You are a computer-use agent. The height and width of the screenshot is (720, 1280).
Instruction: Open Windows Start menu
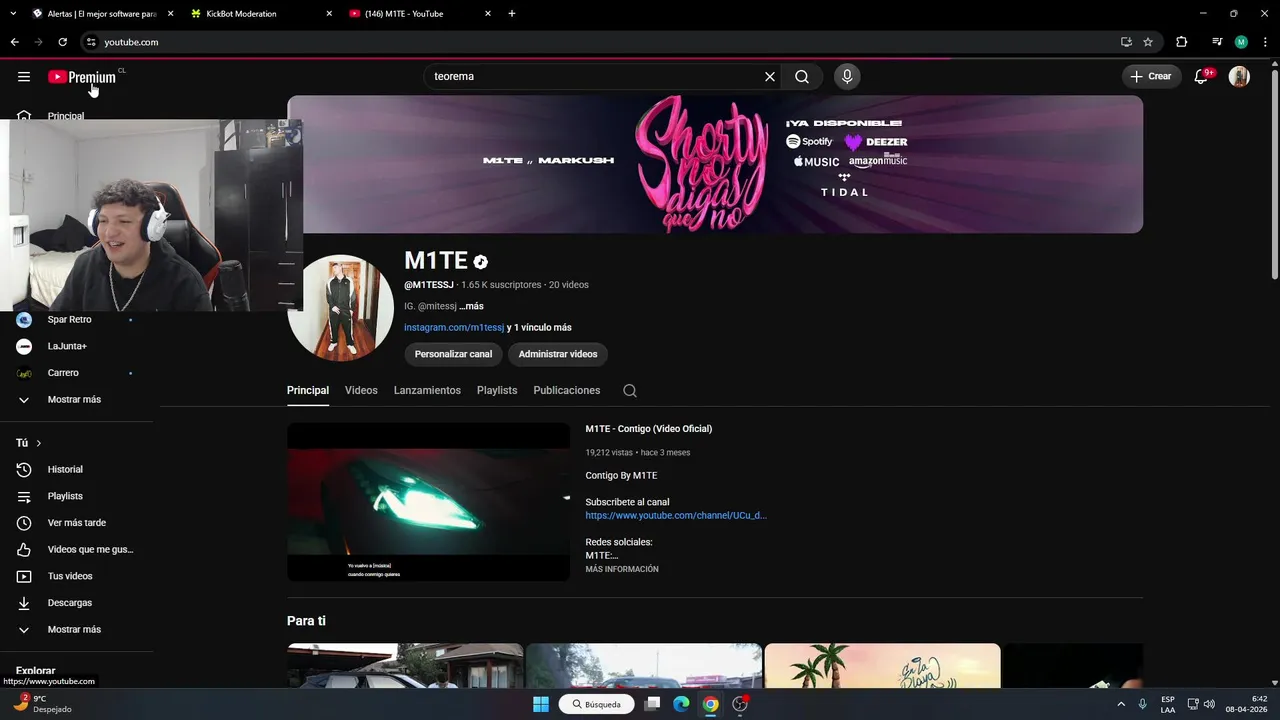(541, 704)
